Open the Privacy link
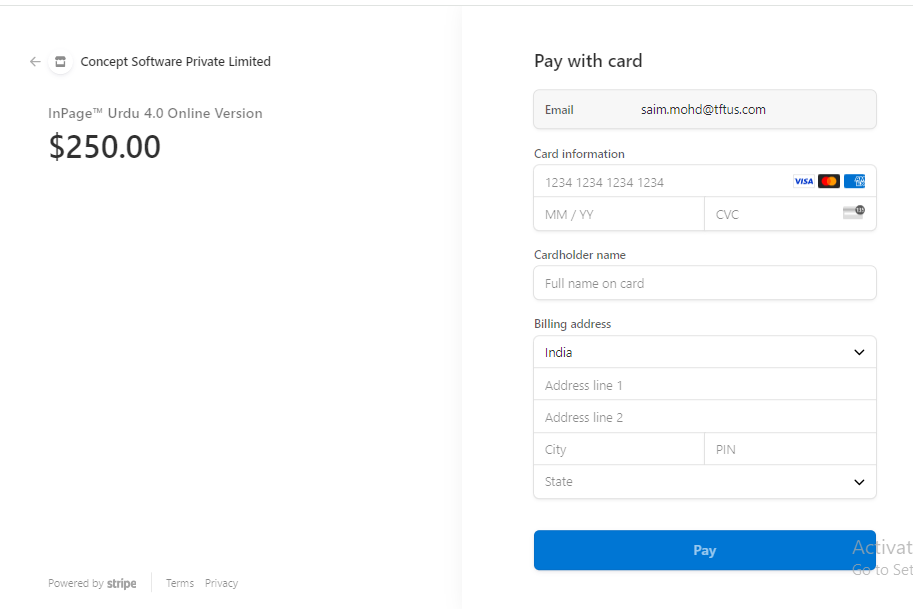Viewport: 913px width, 609px height. [221, 583]
